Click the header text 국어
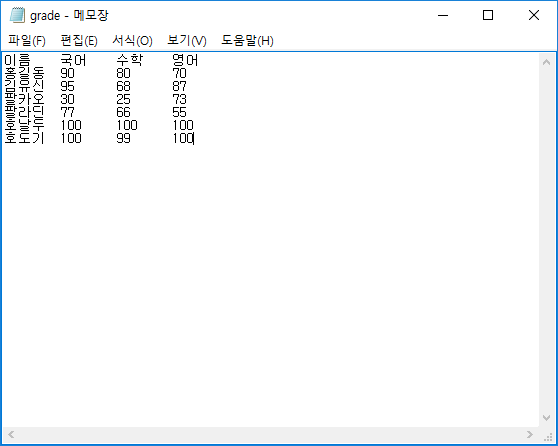 coord(73,60)
